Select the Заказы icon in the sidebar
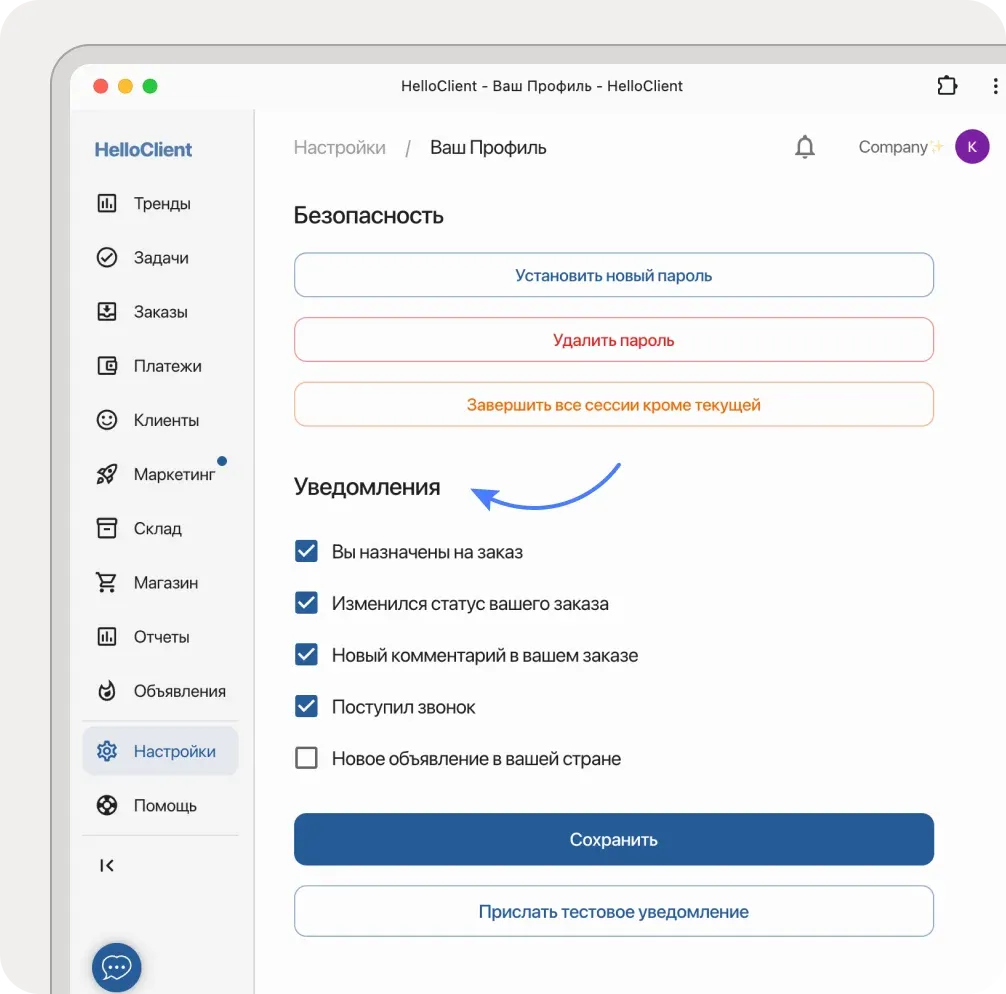 (108, 311)
